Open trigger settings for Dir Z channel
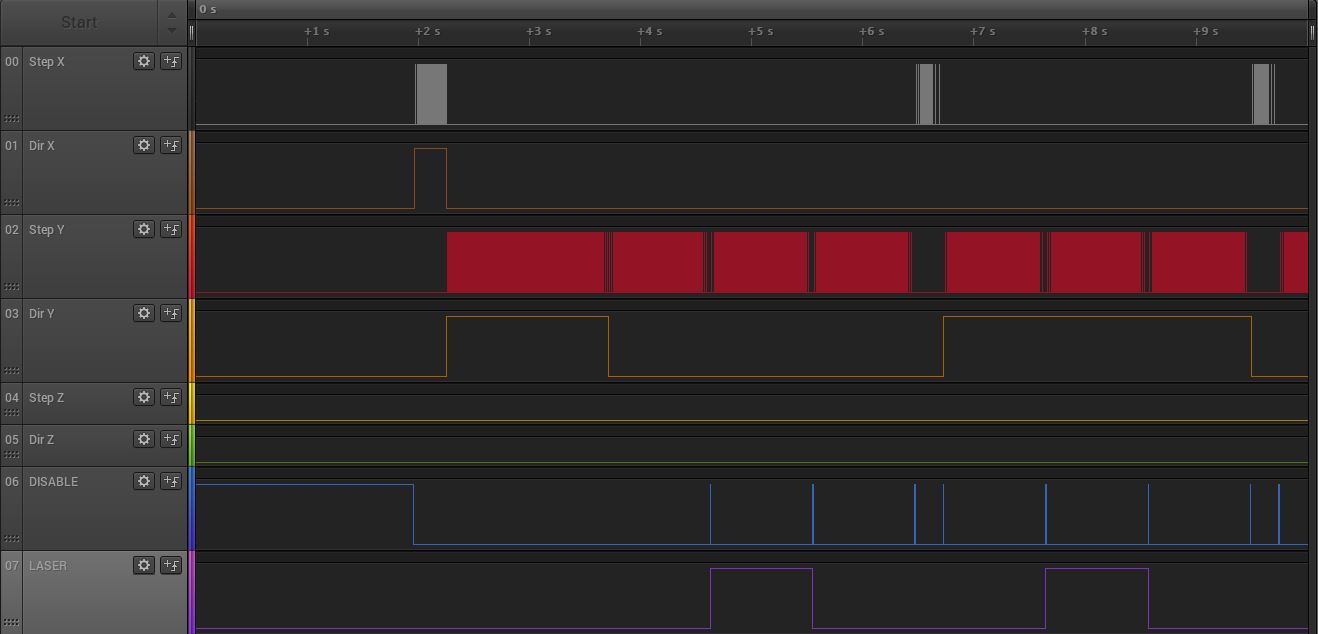The width and height of the screenshot is (1318, 634). [171, 439]
